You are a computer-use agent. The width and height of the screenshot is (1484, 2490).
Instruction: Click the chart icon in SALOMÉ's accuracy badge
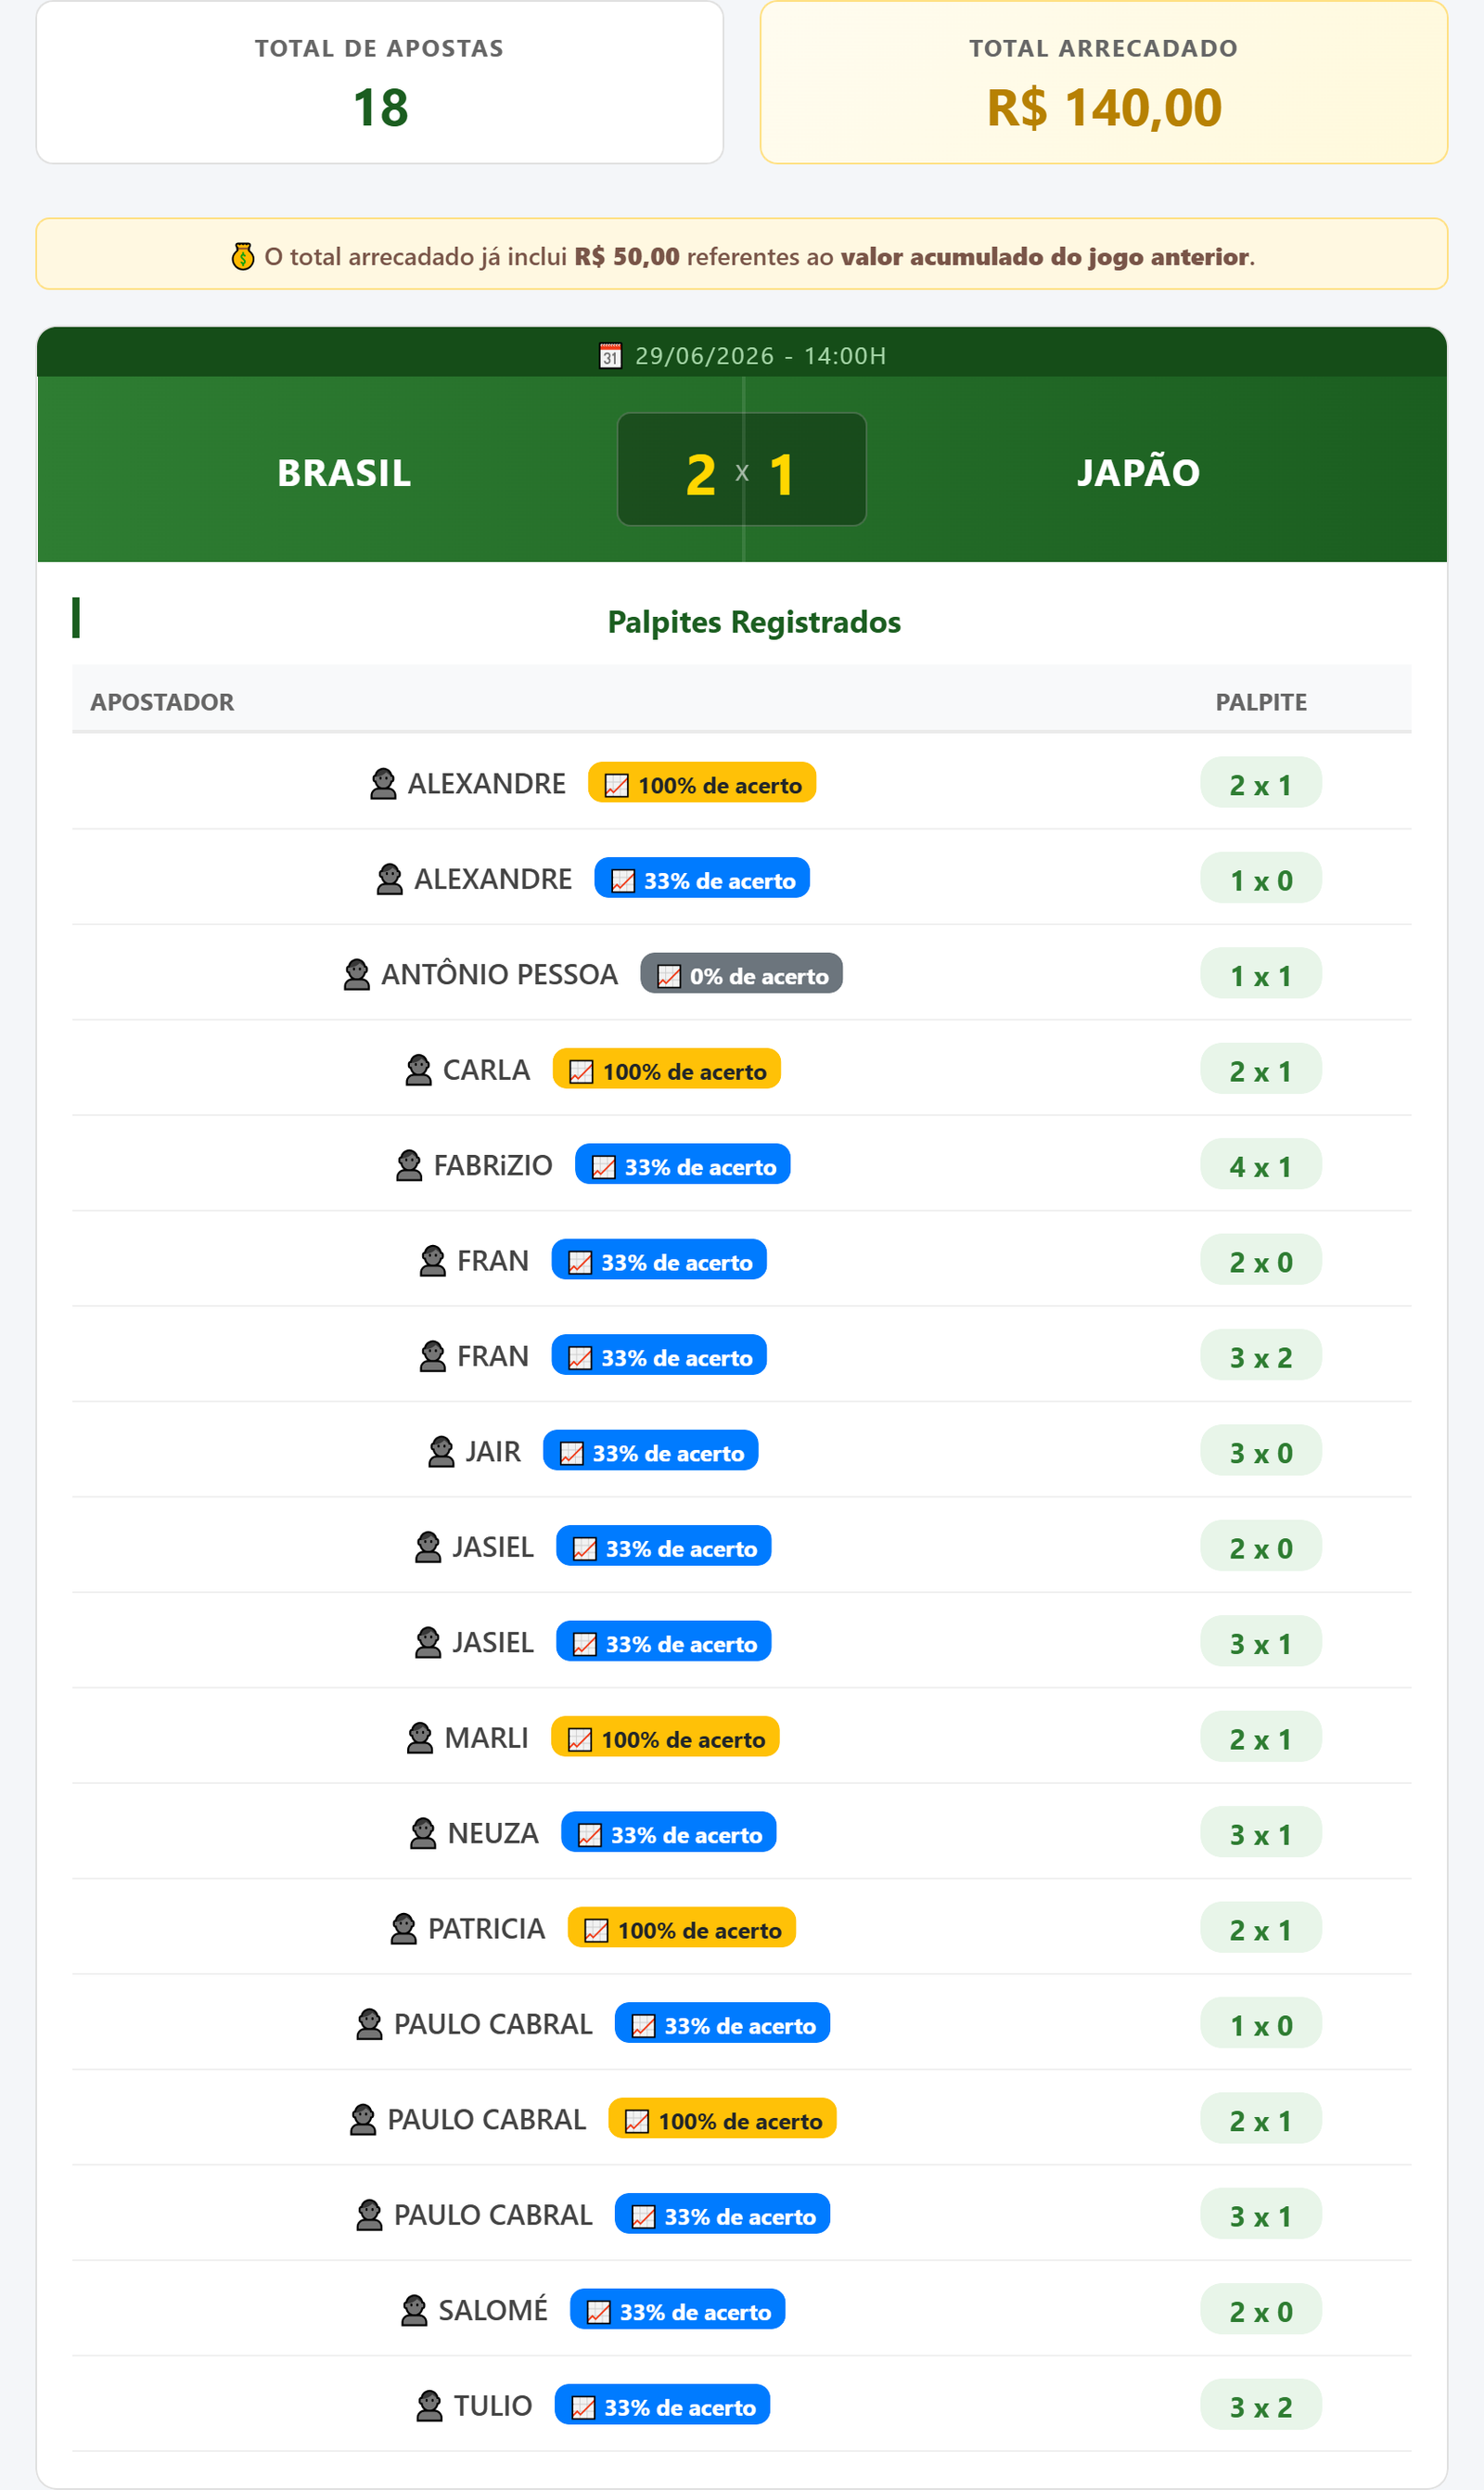click(599, 2313)
